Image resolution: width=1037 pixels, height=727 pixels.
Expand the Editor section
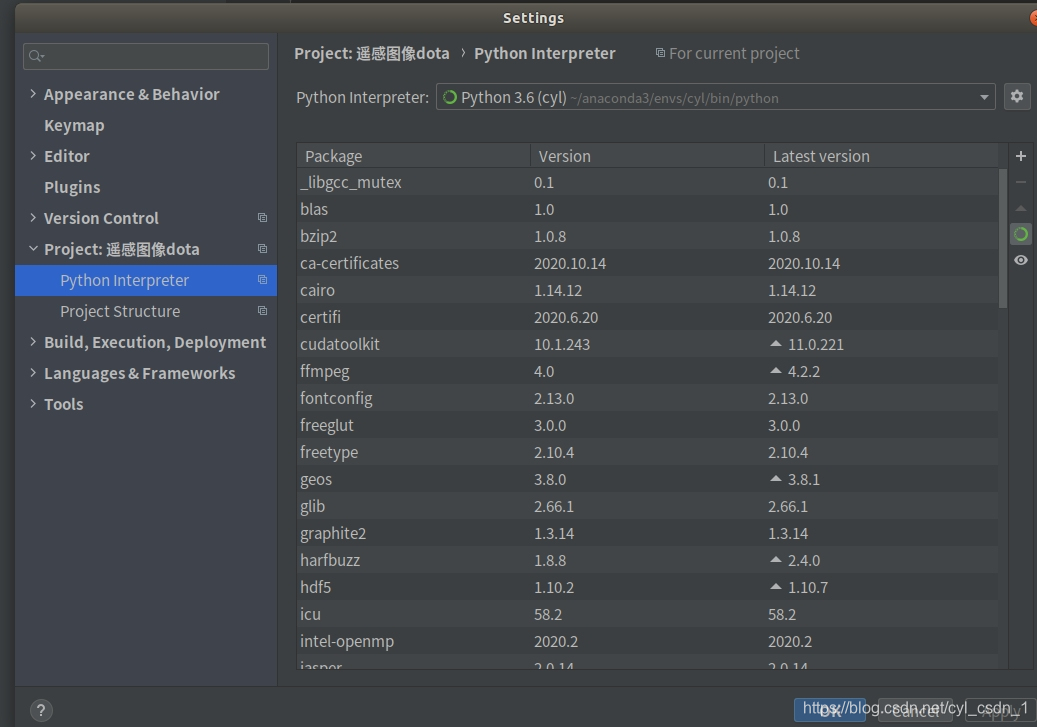point(32,155)
